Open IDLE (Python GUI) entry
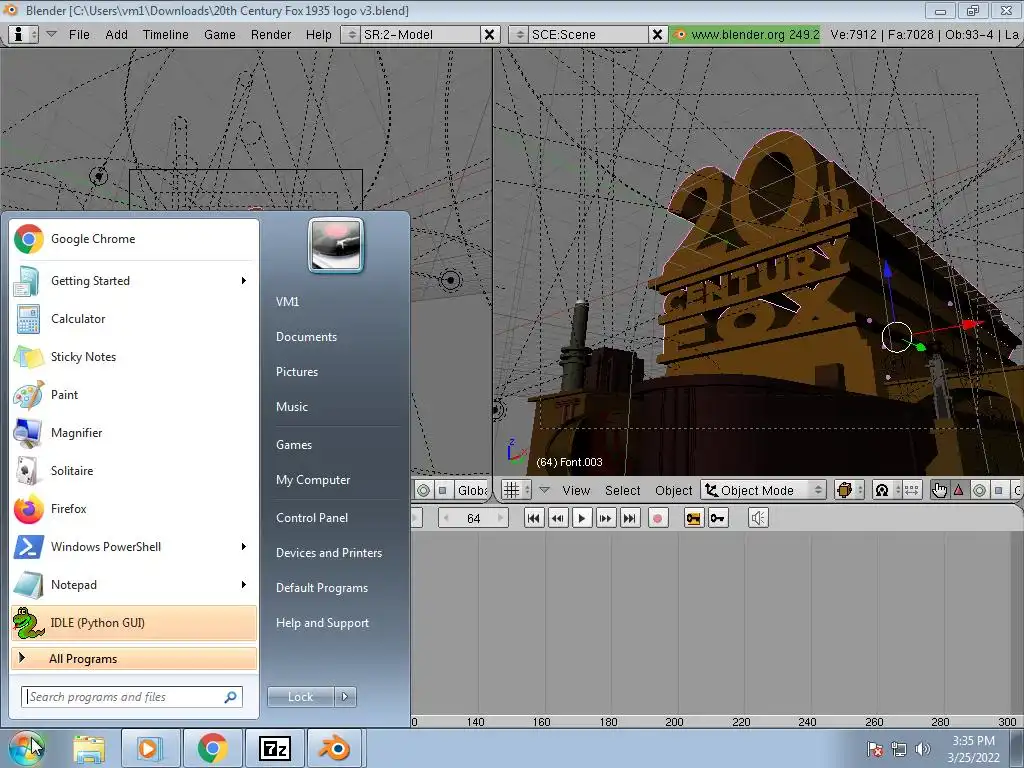1024x768 pixels. coord(134,622)
